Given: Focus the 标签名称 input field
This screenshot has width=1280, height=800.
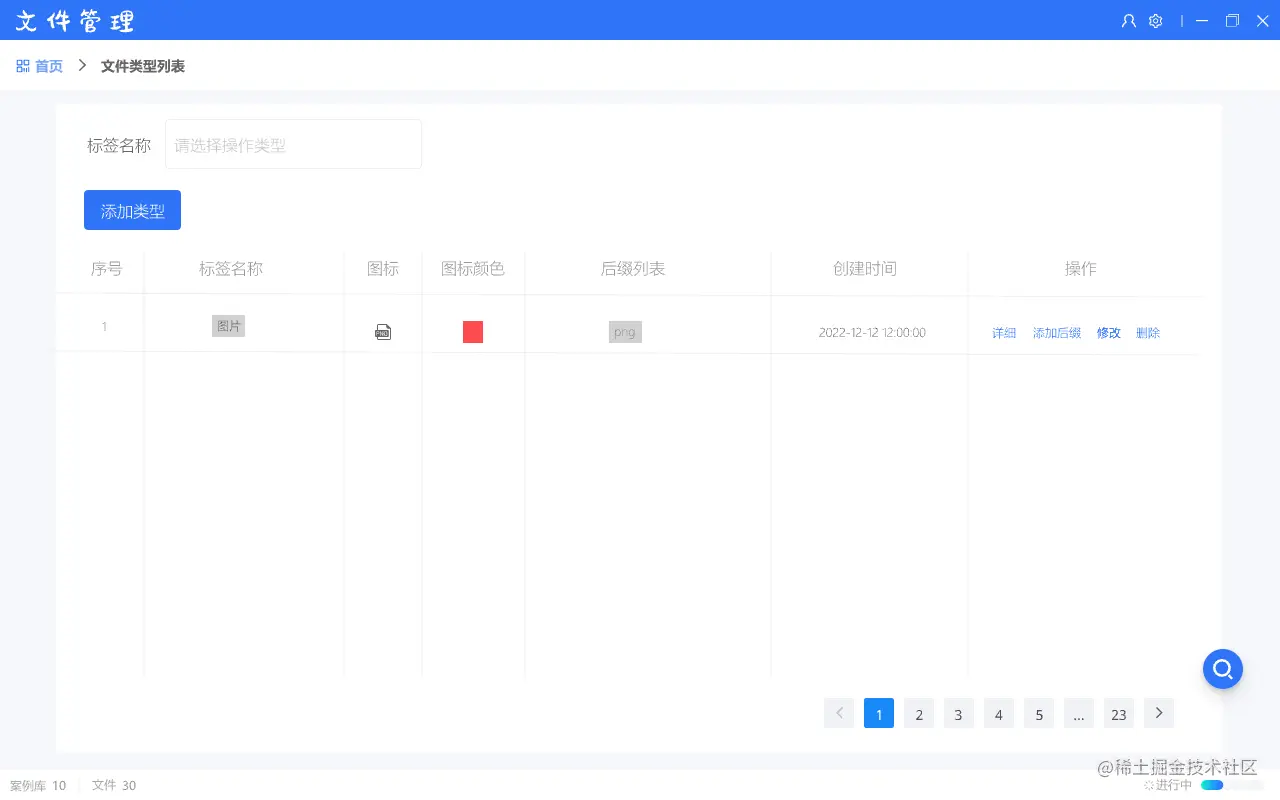Looking at the screenshot, I should click(x=293, y=144).
